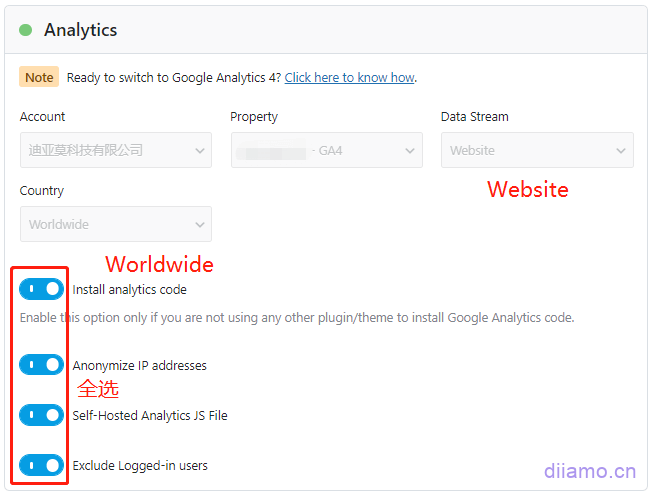This screenshot has width=653, height=495.
Task: Click the chevron arrow in Country field
Action: [196, 225]
